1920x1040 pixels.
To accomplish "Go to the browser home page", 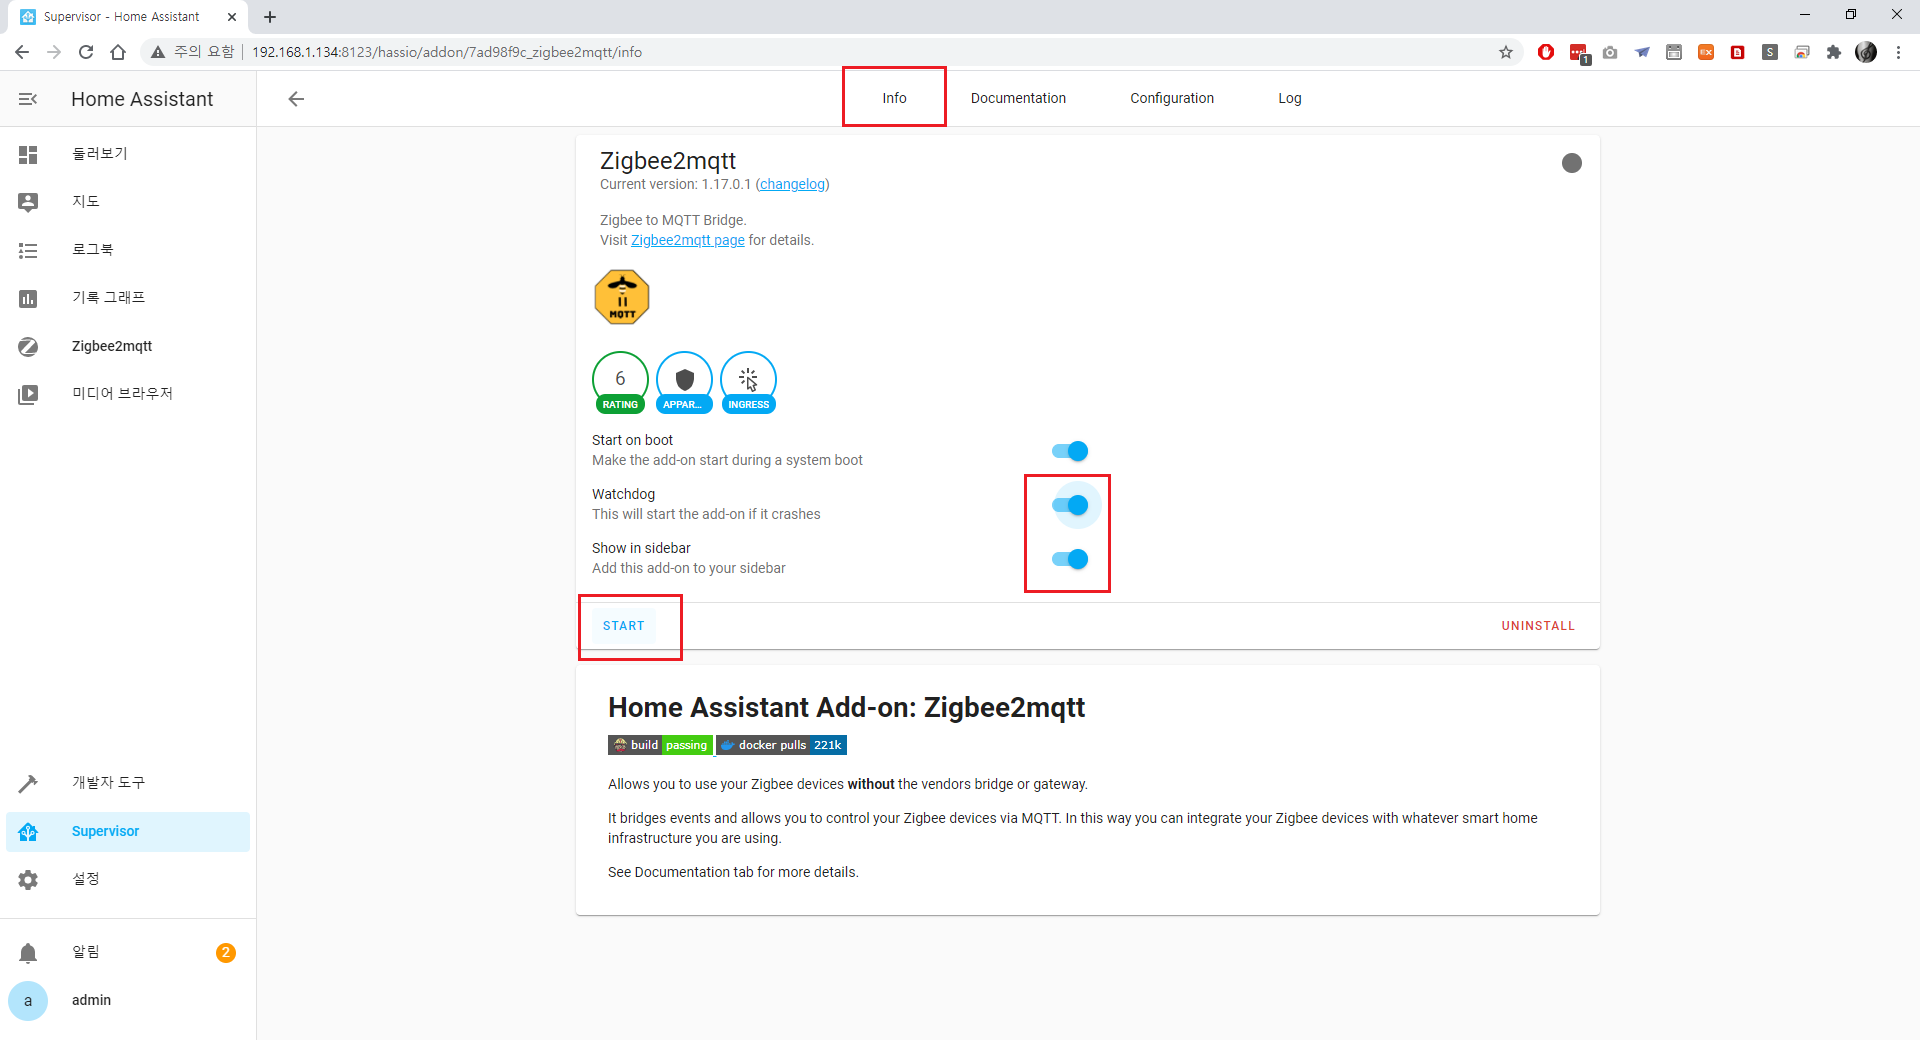I will (118, 52).
